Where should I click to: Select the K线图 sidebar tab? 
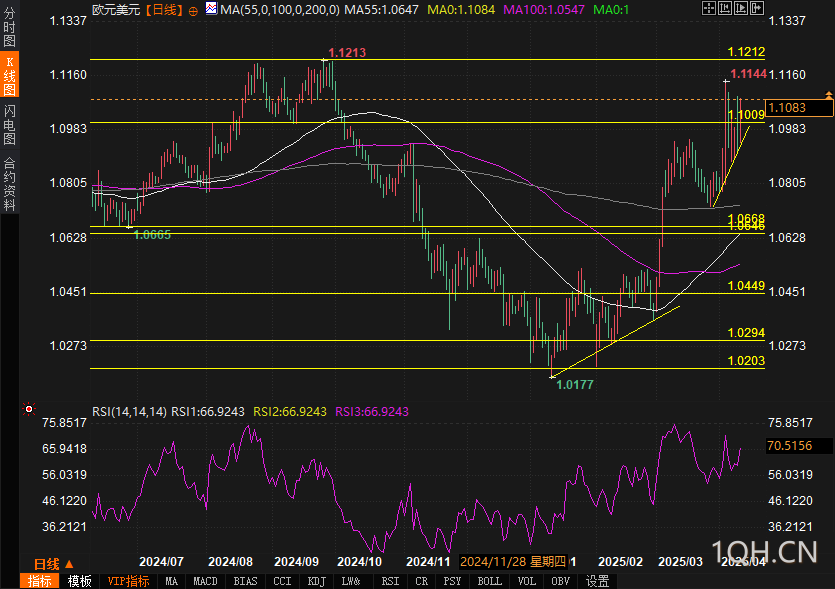(10, 75)
